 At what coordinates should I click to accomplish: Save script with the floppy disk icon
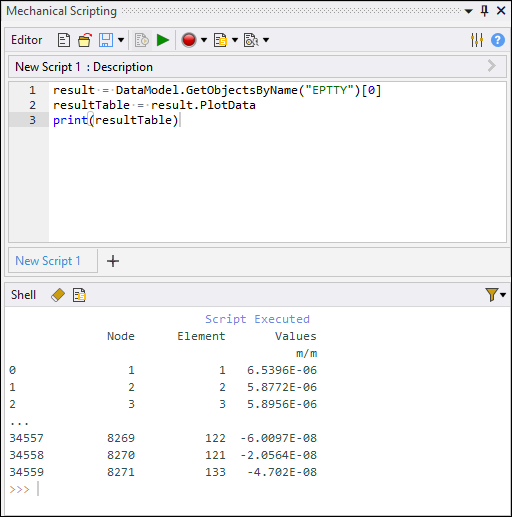(x=106, y=40)
